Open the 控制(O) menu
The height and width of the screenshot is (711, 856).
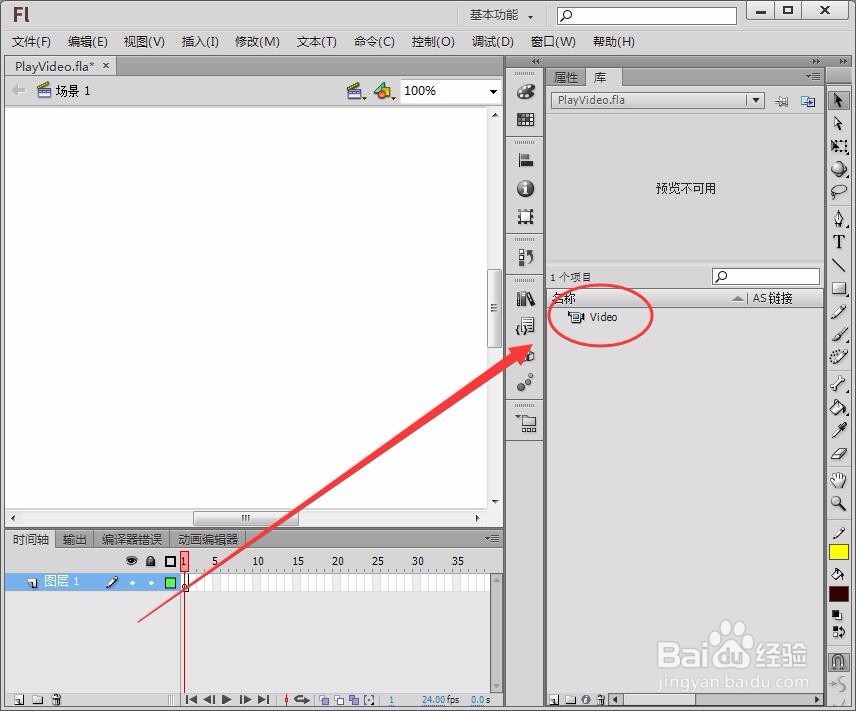click(433, 42)
